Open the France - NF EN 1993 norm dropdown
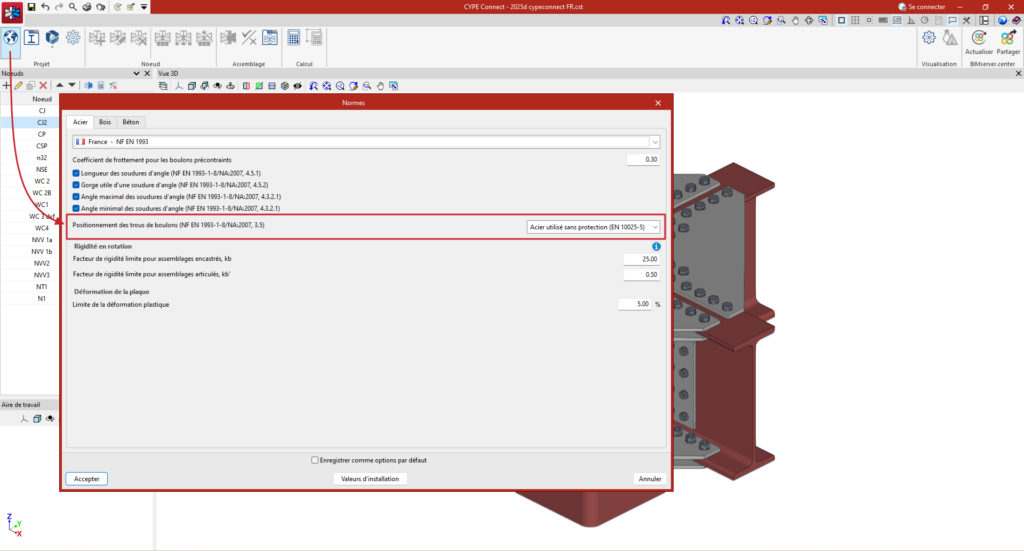 click(366, 142)
